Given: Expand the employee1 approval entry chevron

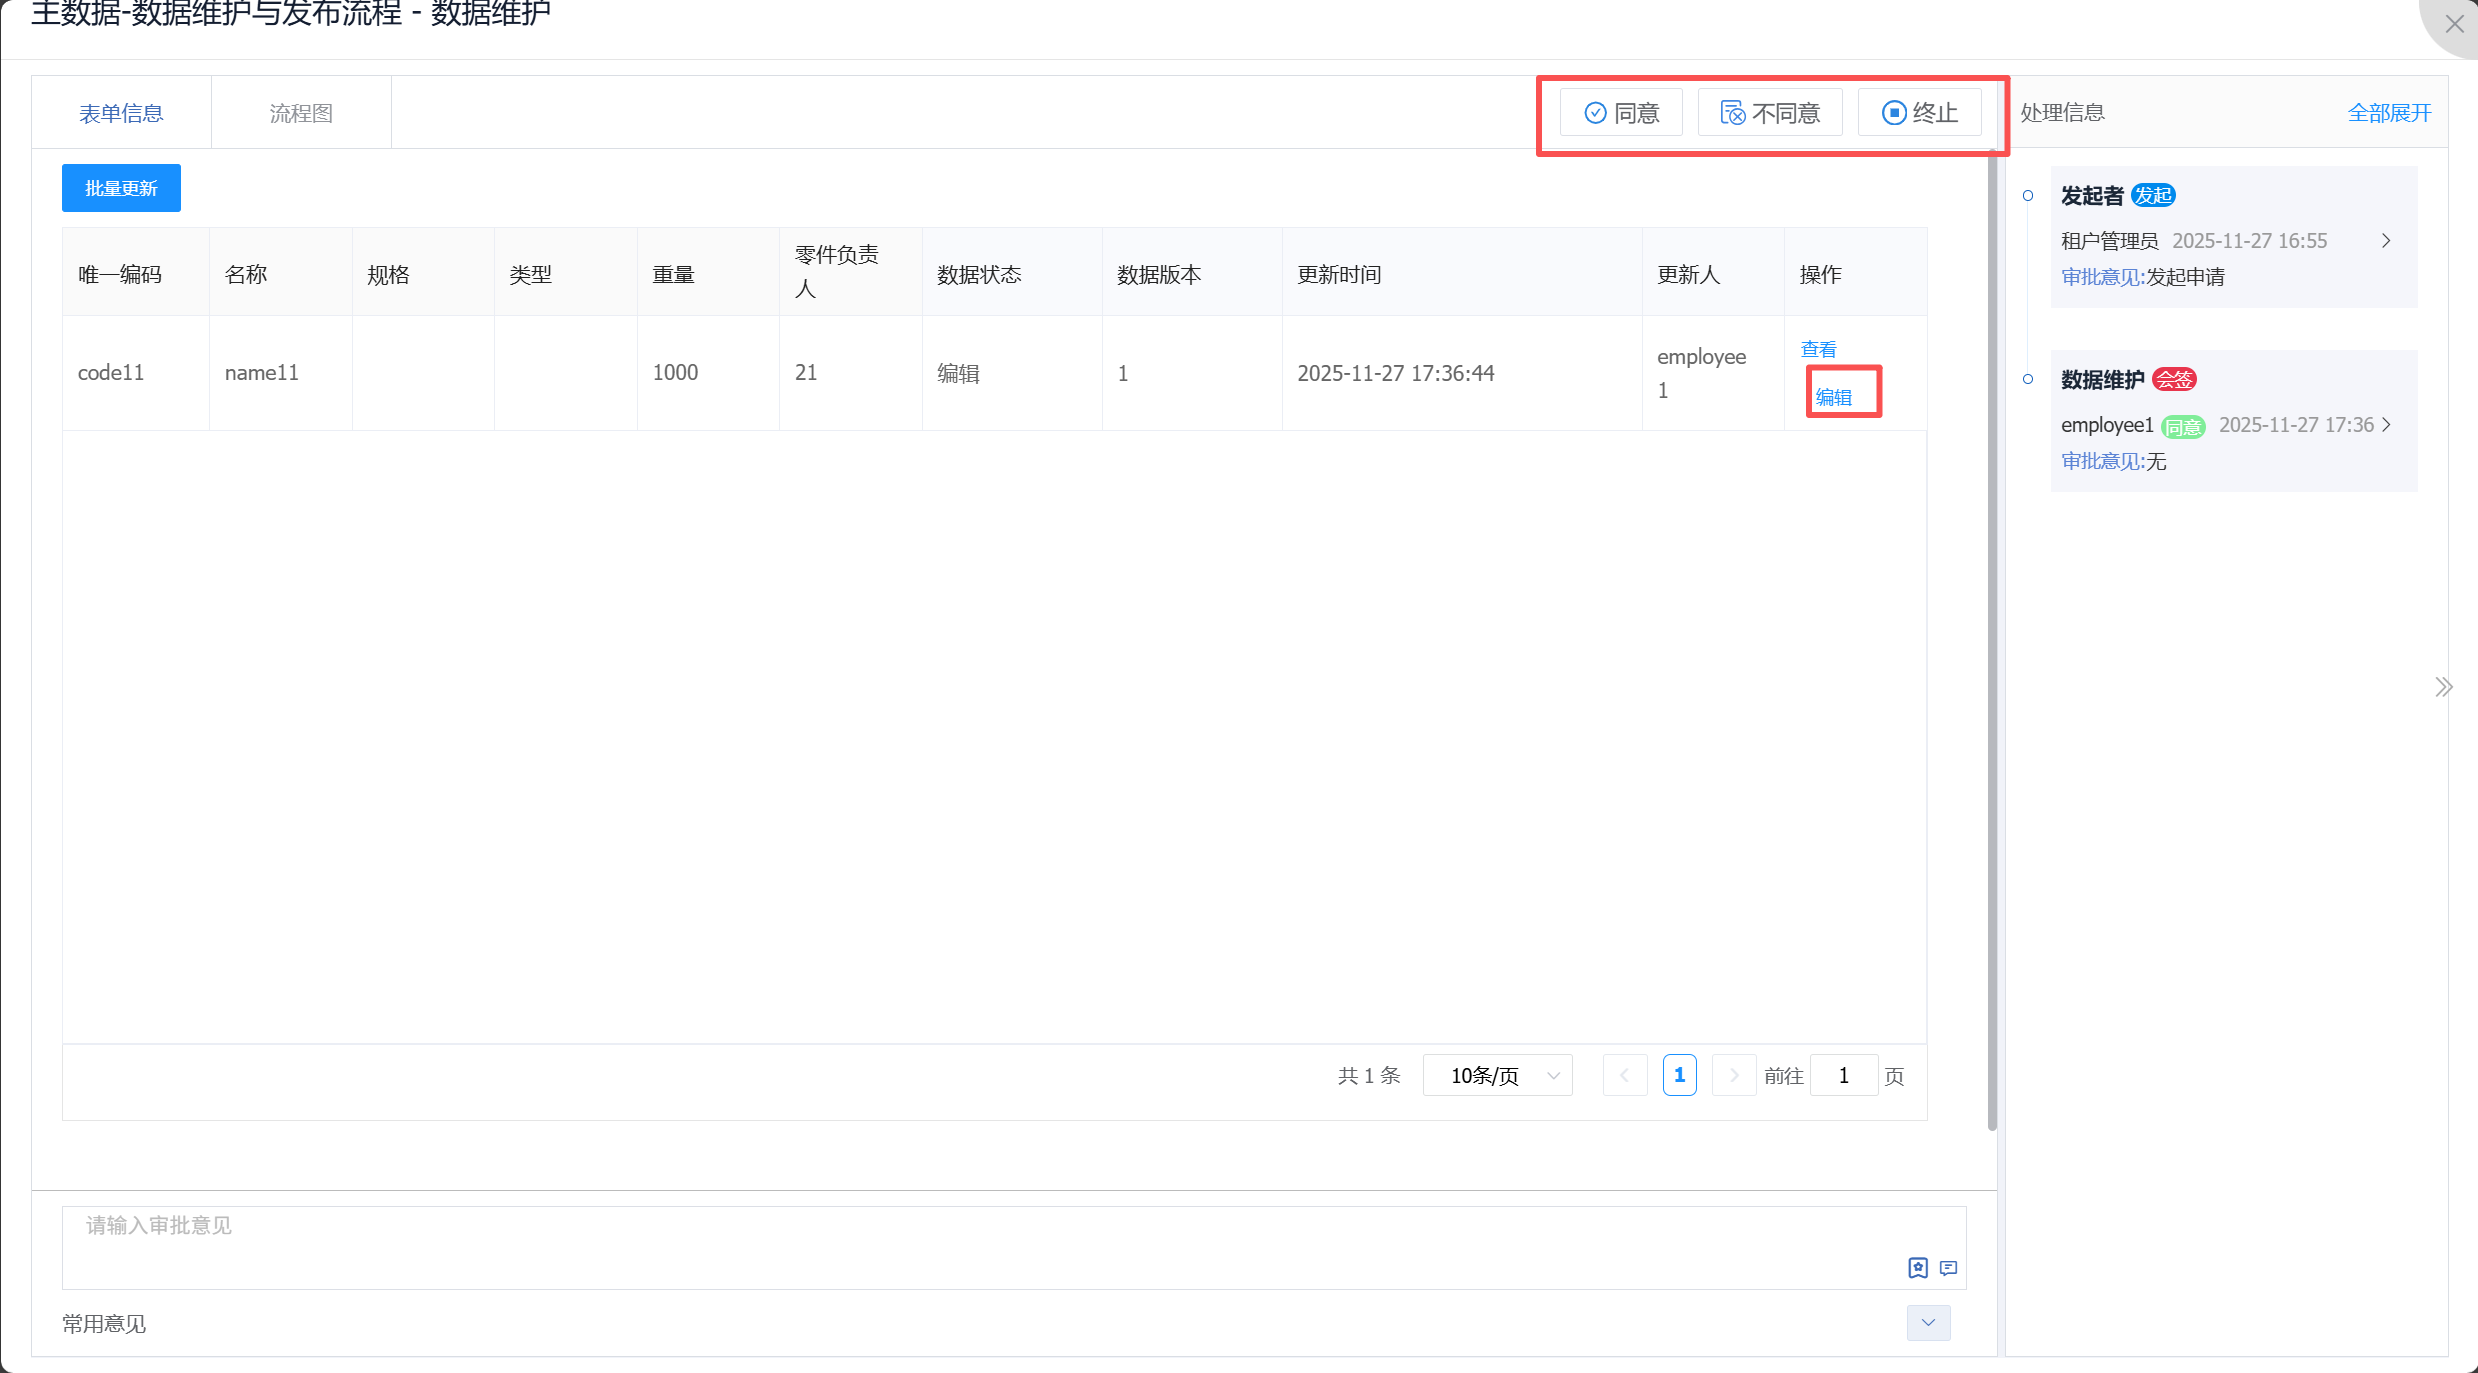Looking at the screenshot, I should 2386,425.
